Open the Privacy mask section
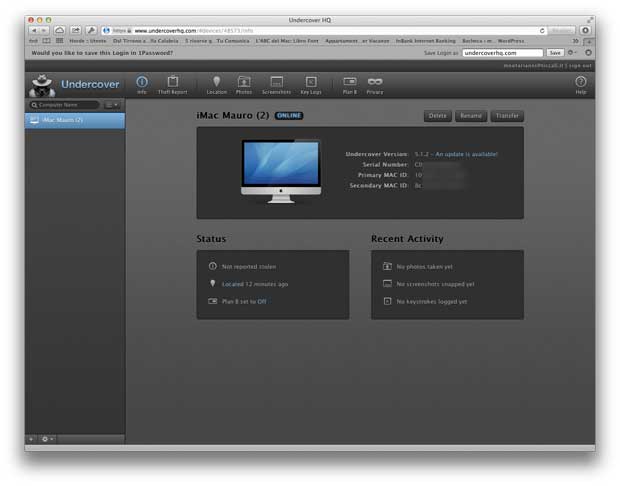The width and height of the screenshot is (620, 486). pos(375,85)
